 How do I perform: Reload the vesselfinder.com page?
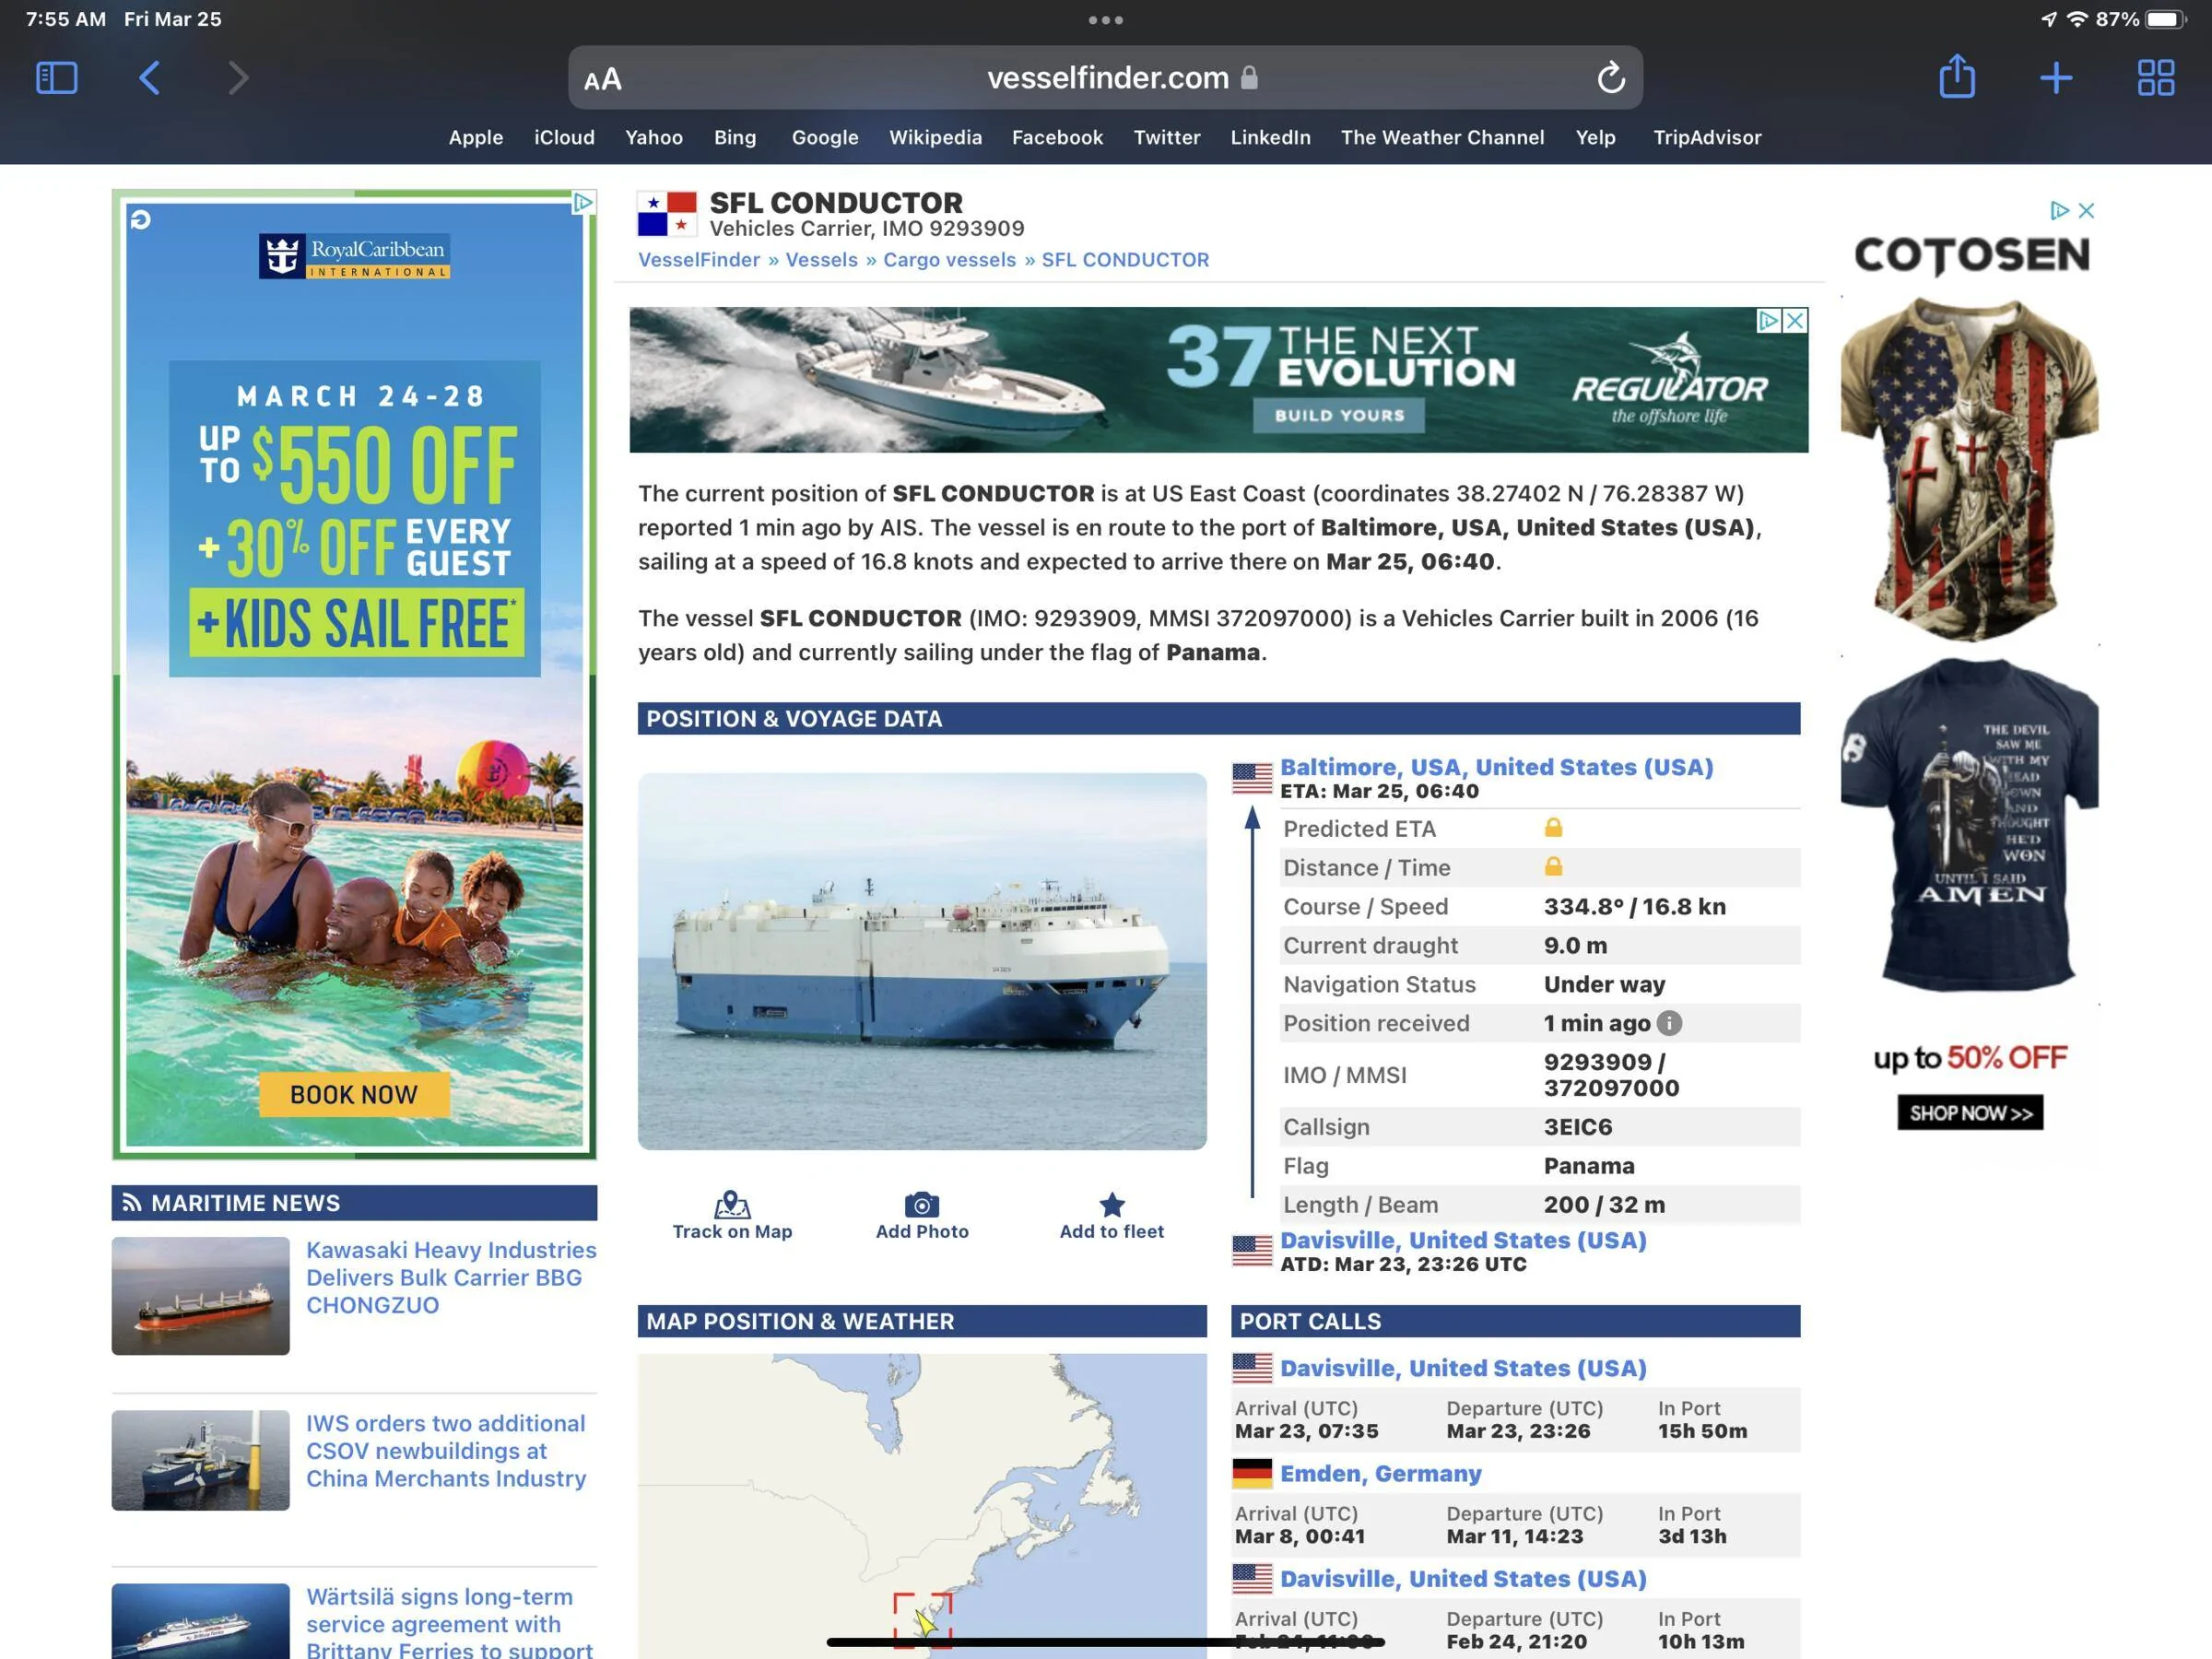(x=1610, y=77)
